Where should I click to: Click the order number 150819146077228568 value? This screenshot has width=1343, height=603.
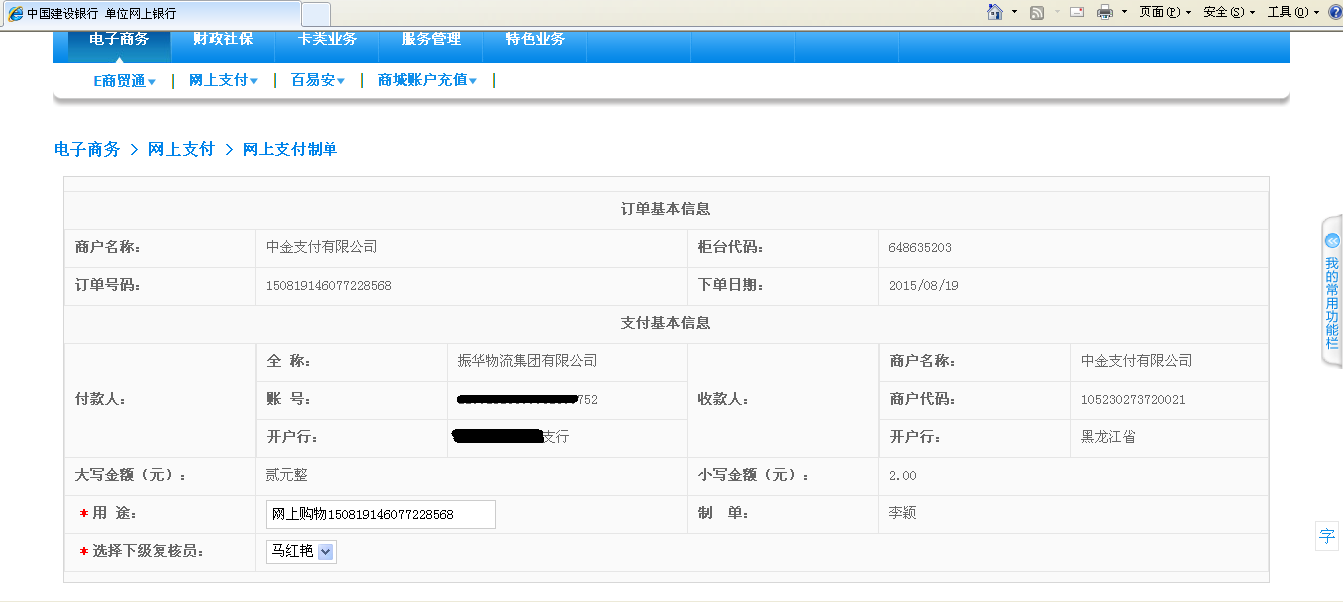[329, 286]
